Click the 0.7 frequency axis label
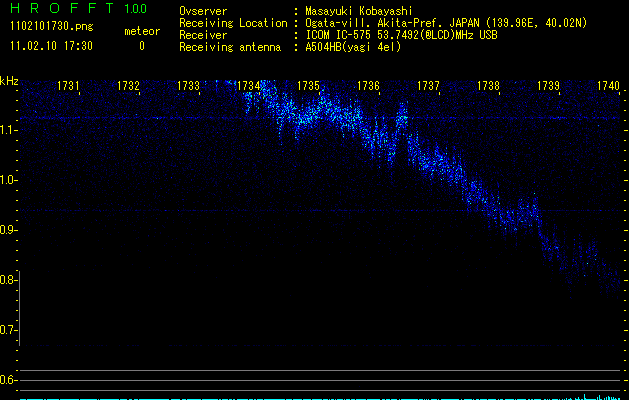 (9, 330)
